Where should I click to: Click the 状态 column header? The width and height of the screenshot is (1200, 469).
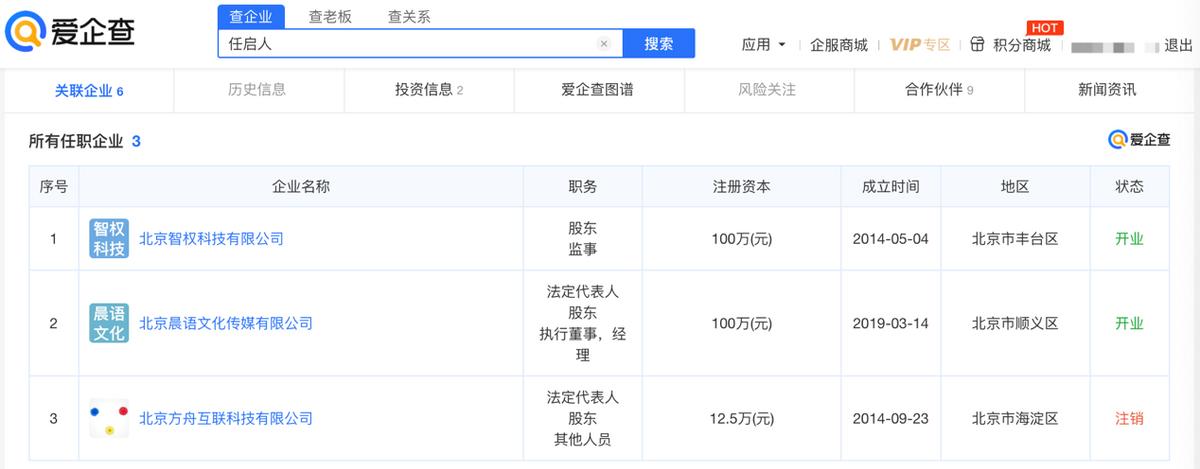(1129, 187)
